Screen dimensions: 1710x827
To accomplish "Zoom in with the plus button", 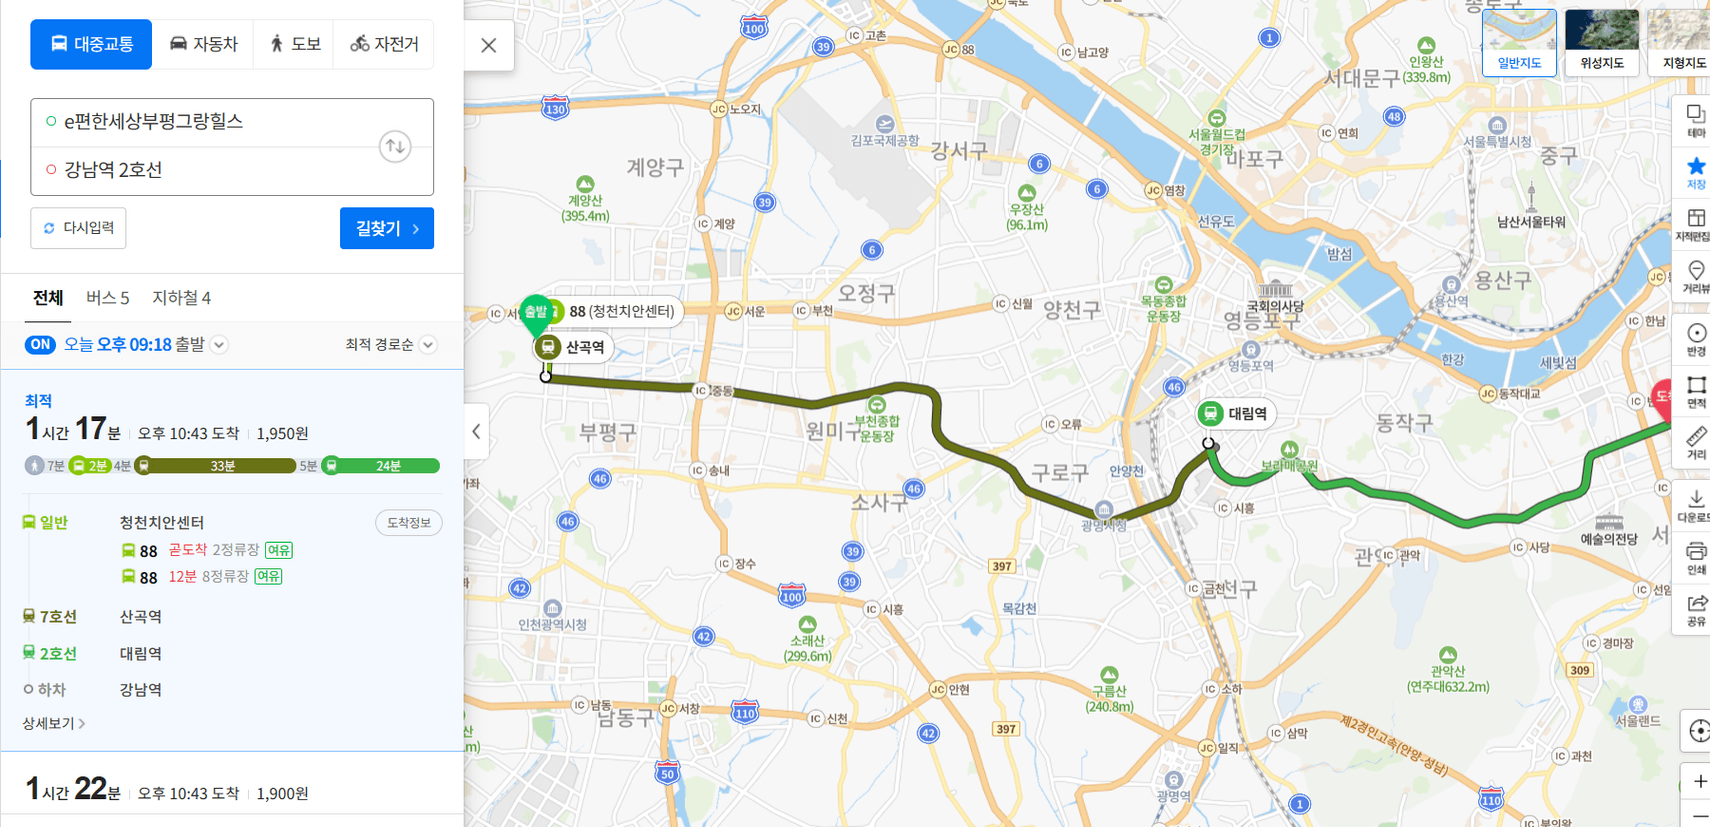I will 1699,781.
